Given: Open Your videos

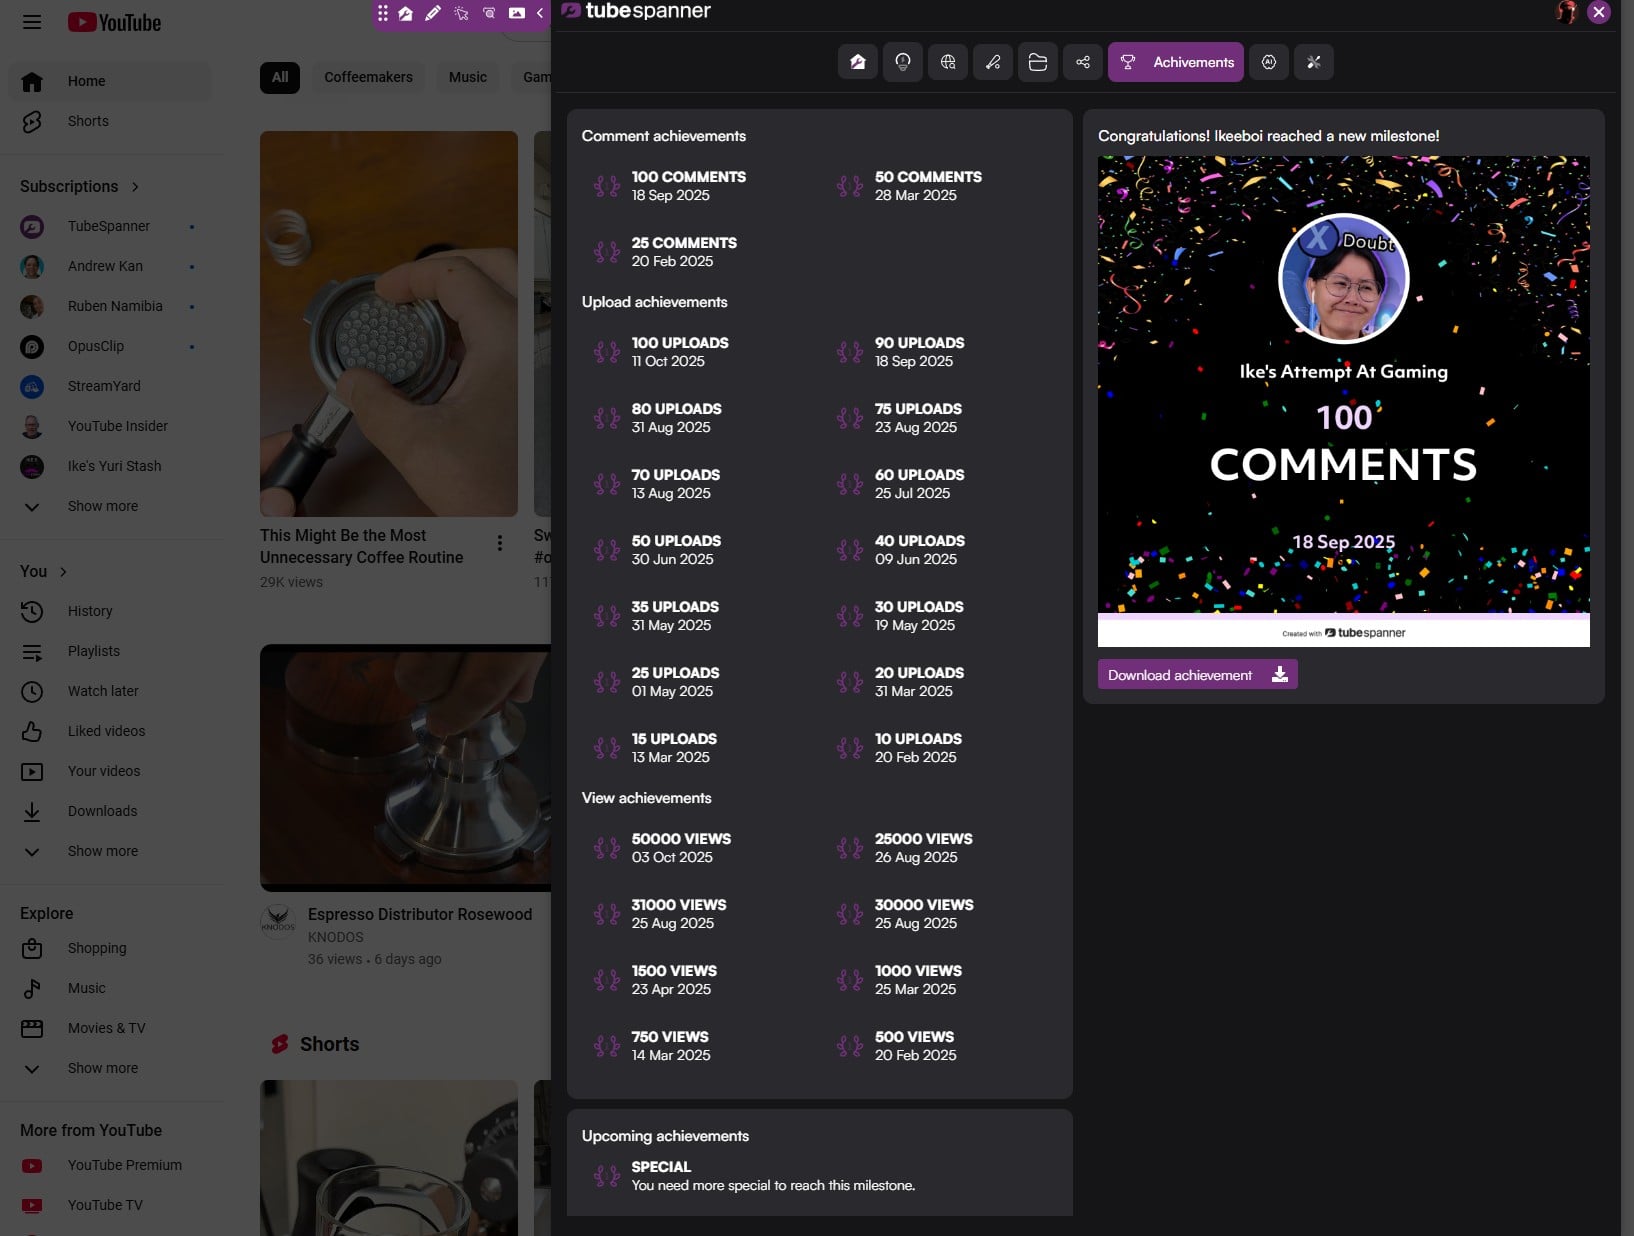Looking at the screenshot, I should tap(110, 771).
